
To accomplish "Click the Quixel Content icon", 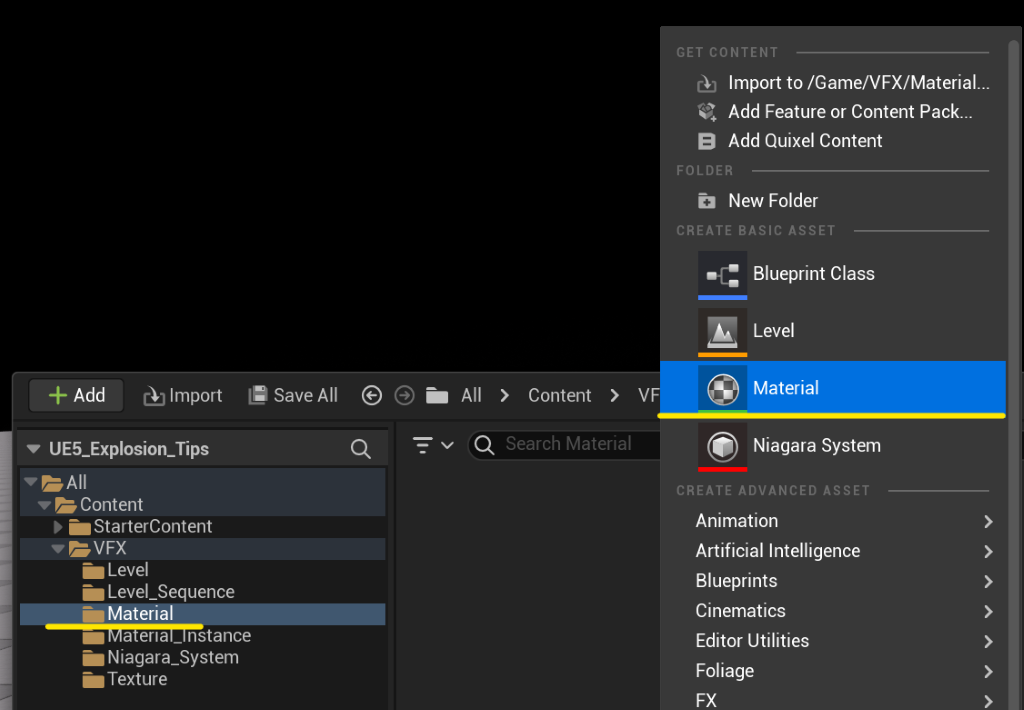I will pos(707,140).
